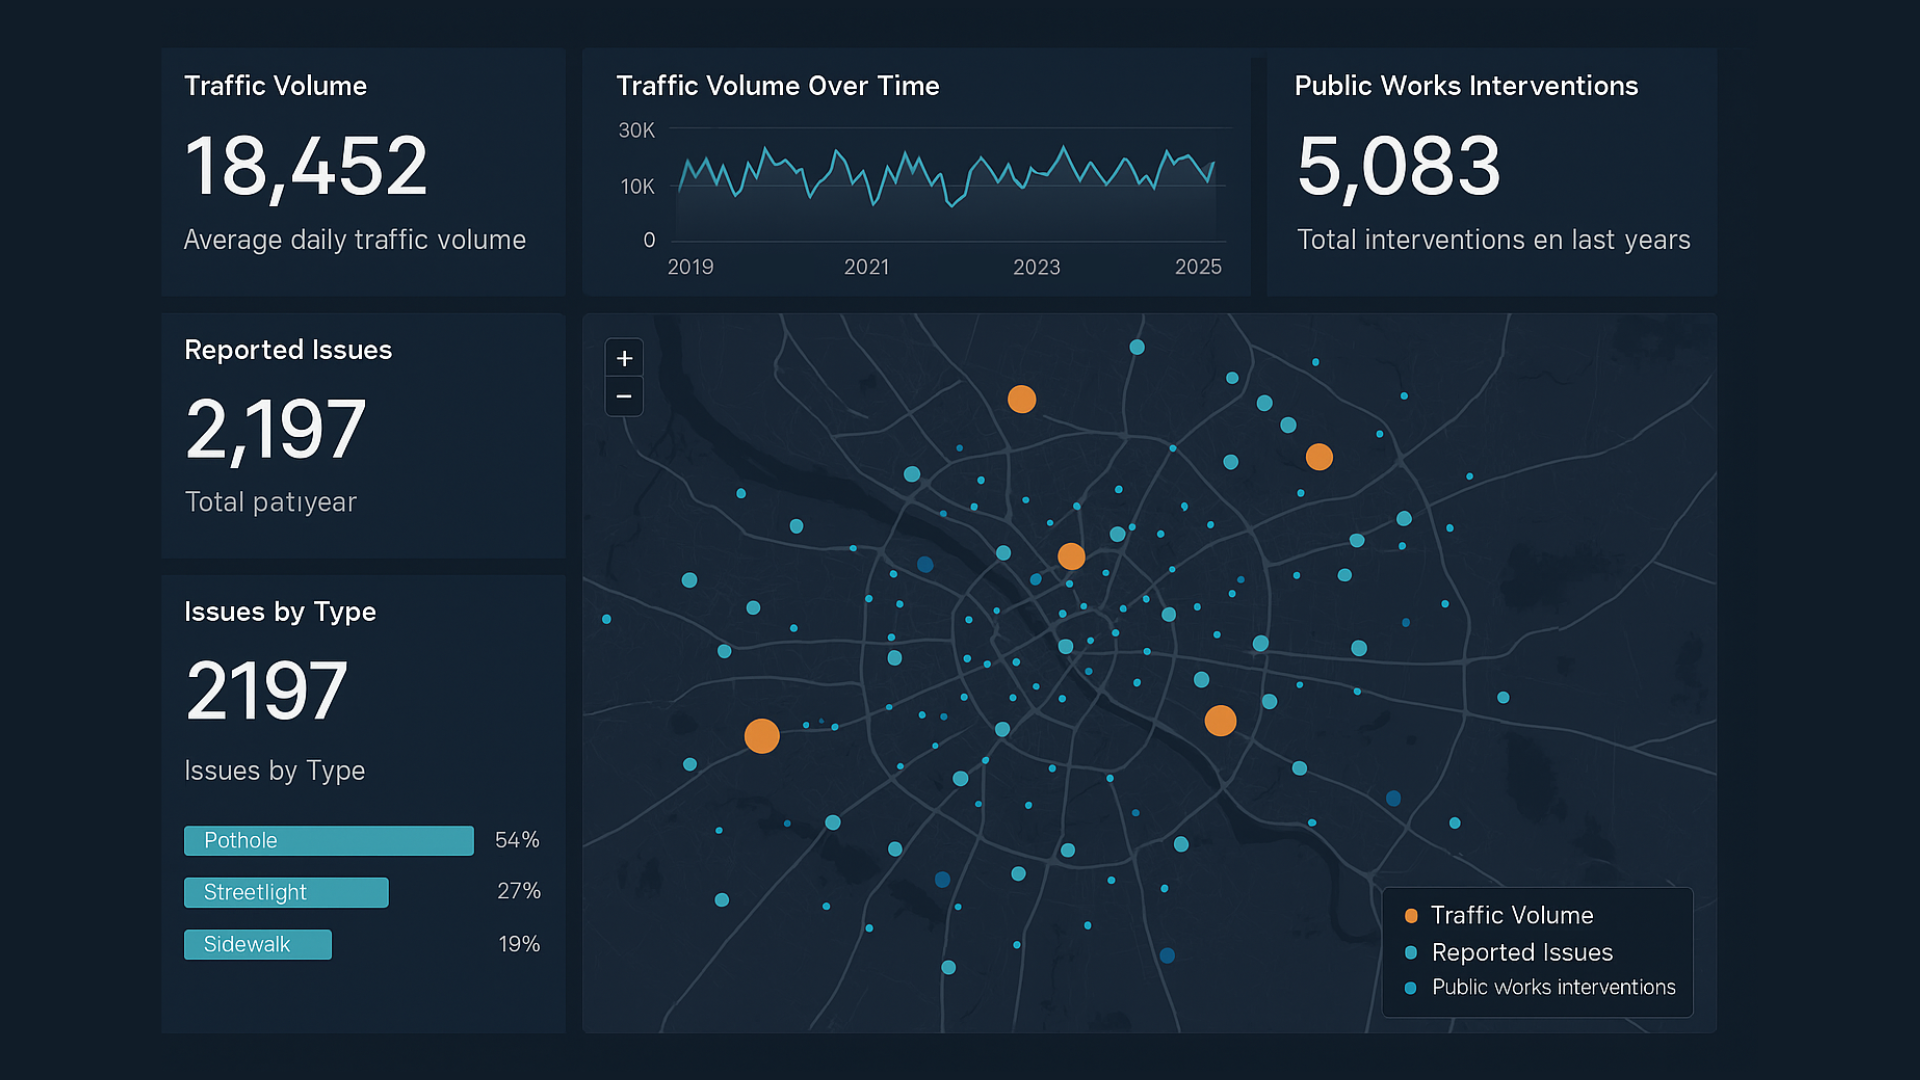The image size is (1920, 1080).
Task: Click the Issues by Type panel heading
Action: tap(280, 612)
